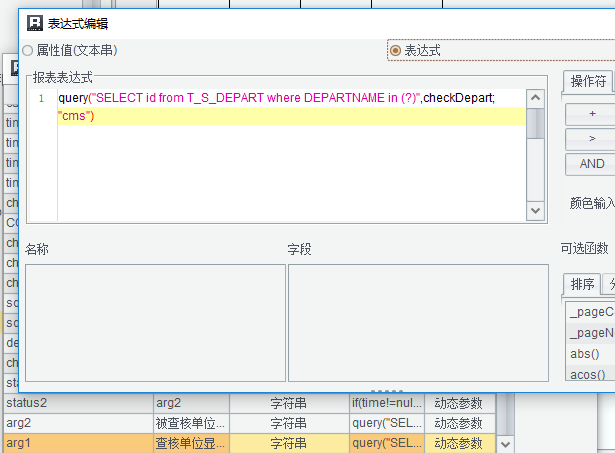Switch to the 操作符 tab
615x453 pixels.
pos(588,81)
